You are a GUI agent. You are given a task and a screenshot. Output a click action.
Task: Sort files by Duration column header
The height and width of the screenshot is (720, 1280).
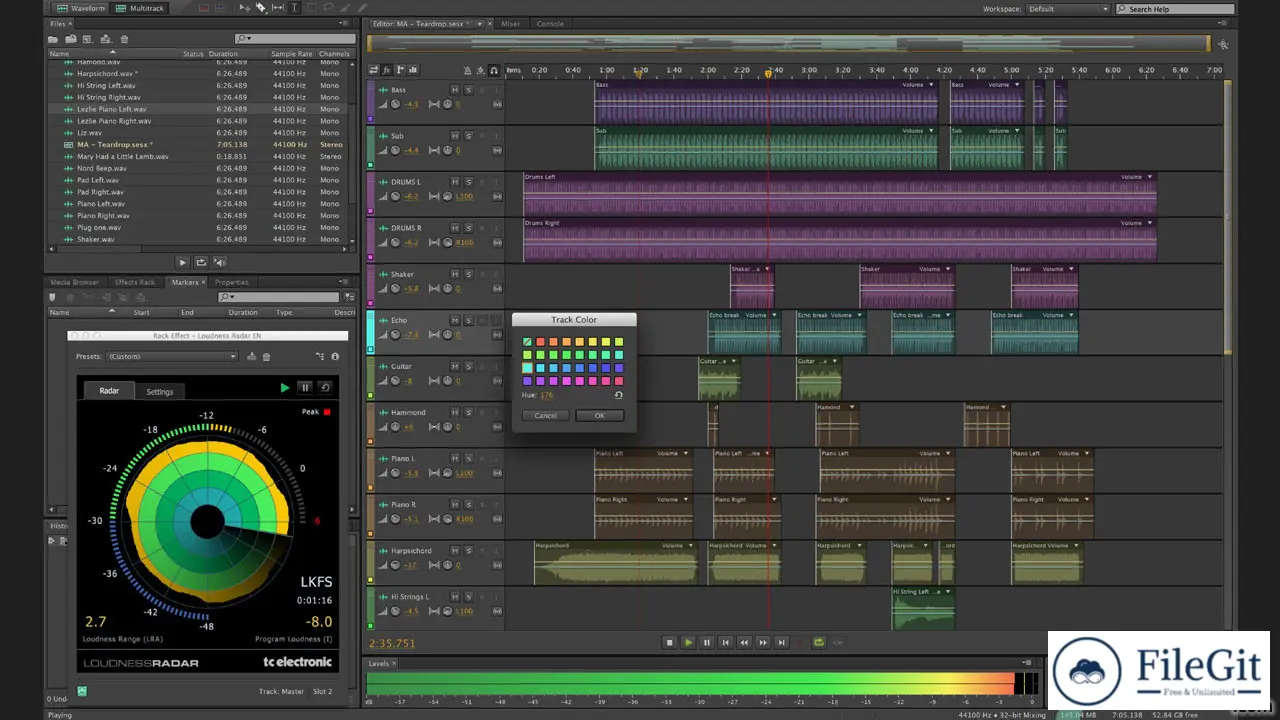[223, 54]
